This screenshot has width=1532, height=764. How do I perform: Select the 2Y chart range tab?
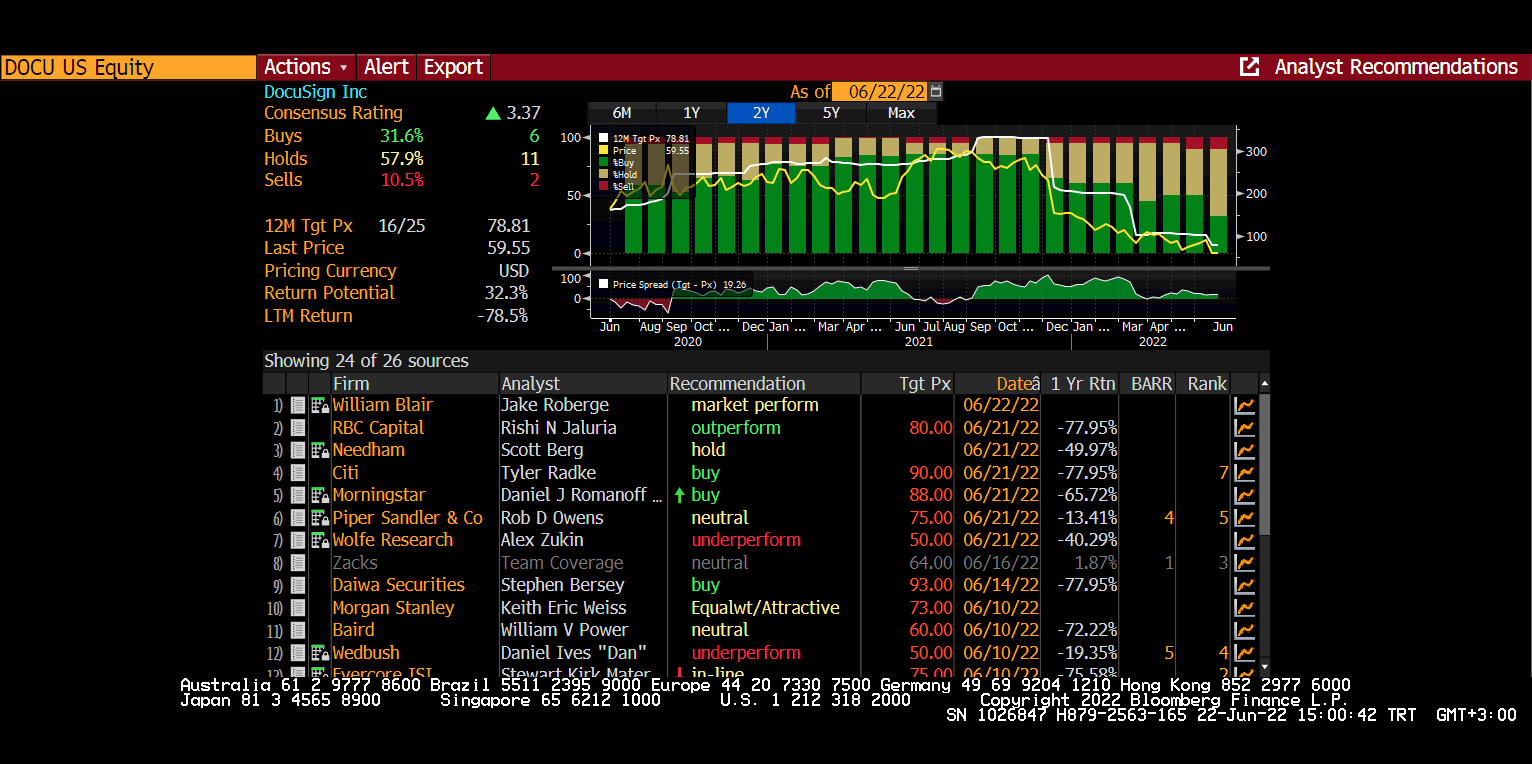pyautogui.click(x=761, y=113)
